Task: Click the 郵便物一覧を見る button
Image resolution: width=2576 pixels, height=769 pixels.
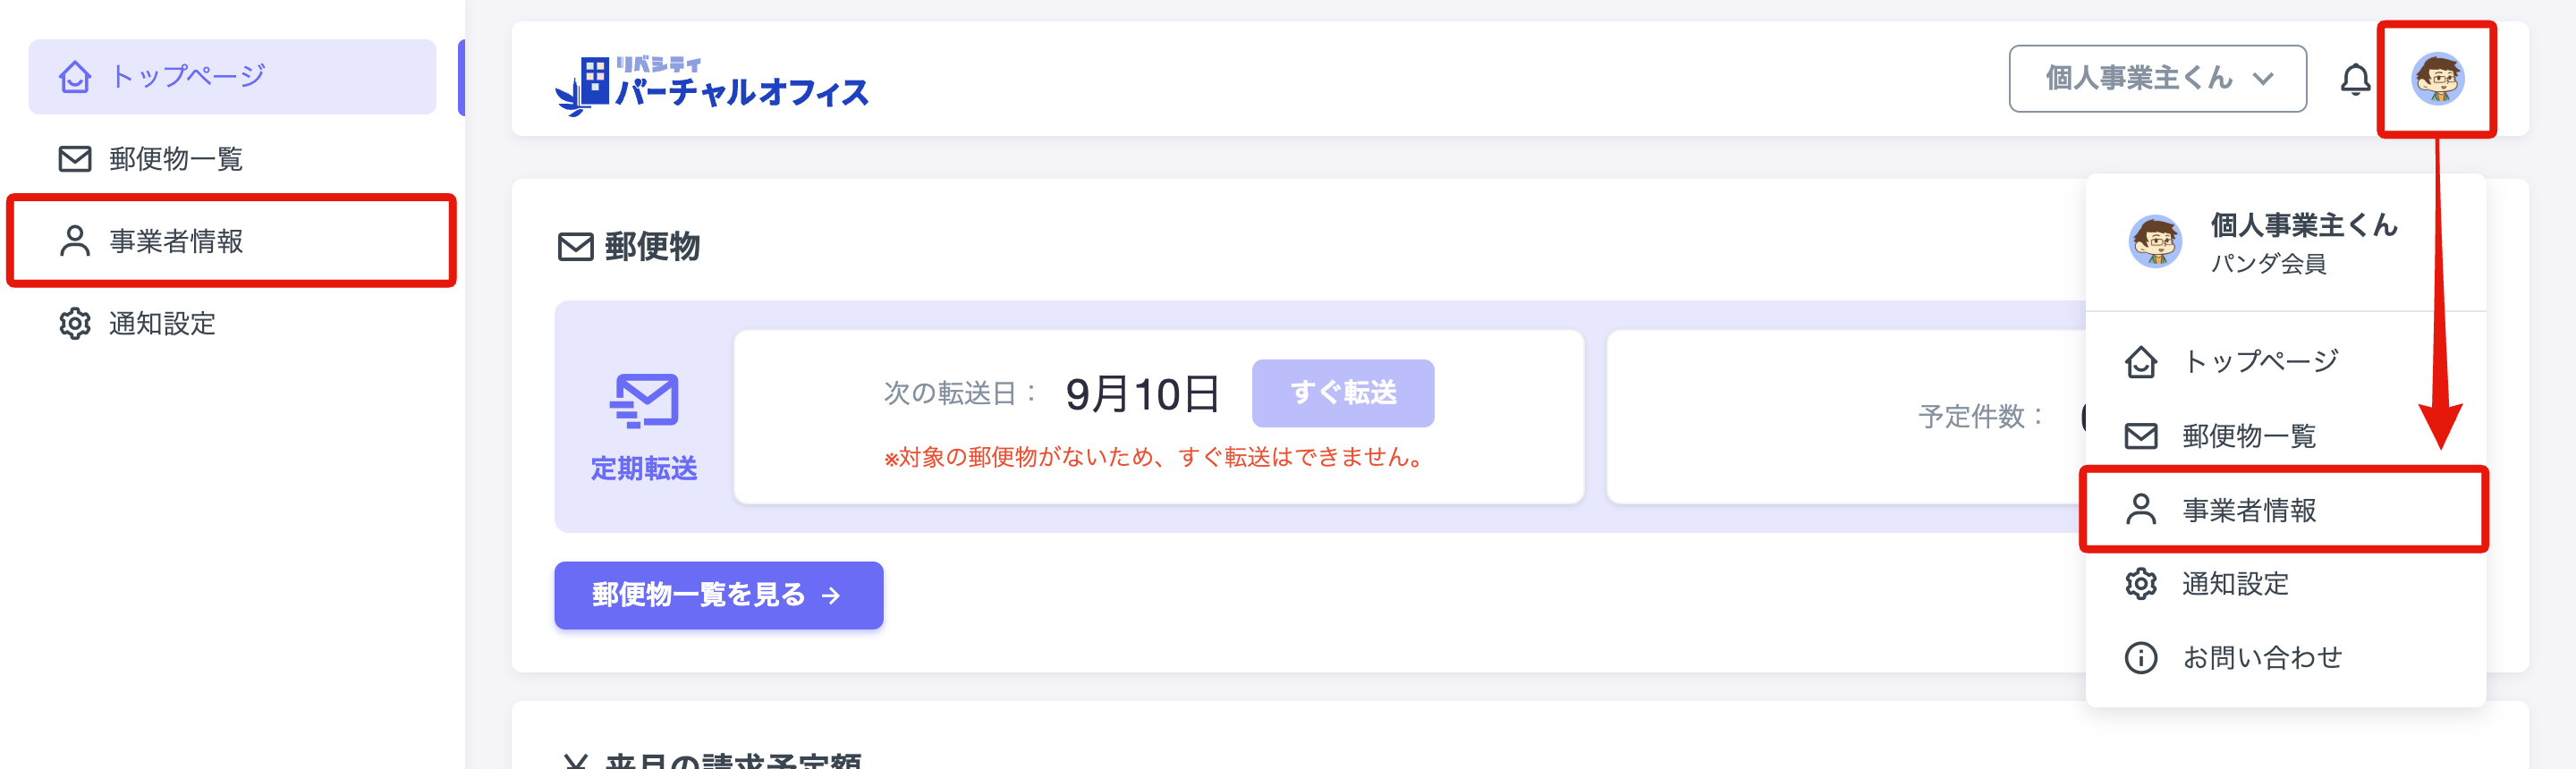Action: tap(717, 595)
